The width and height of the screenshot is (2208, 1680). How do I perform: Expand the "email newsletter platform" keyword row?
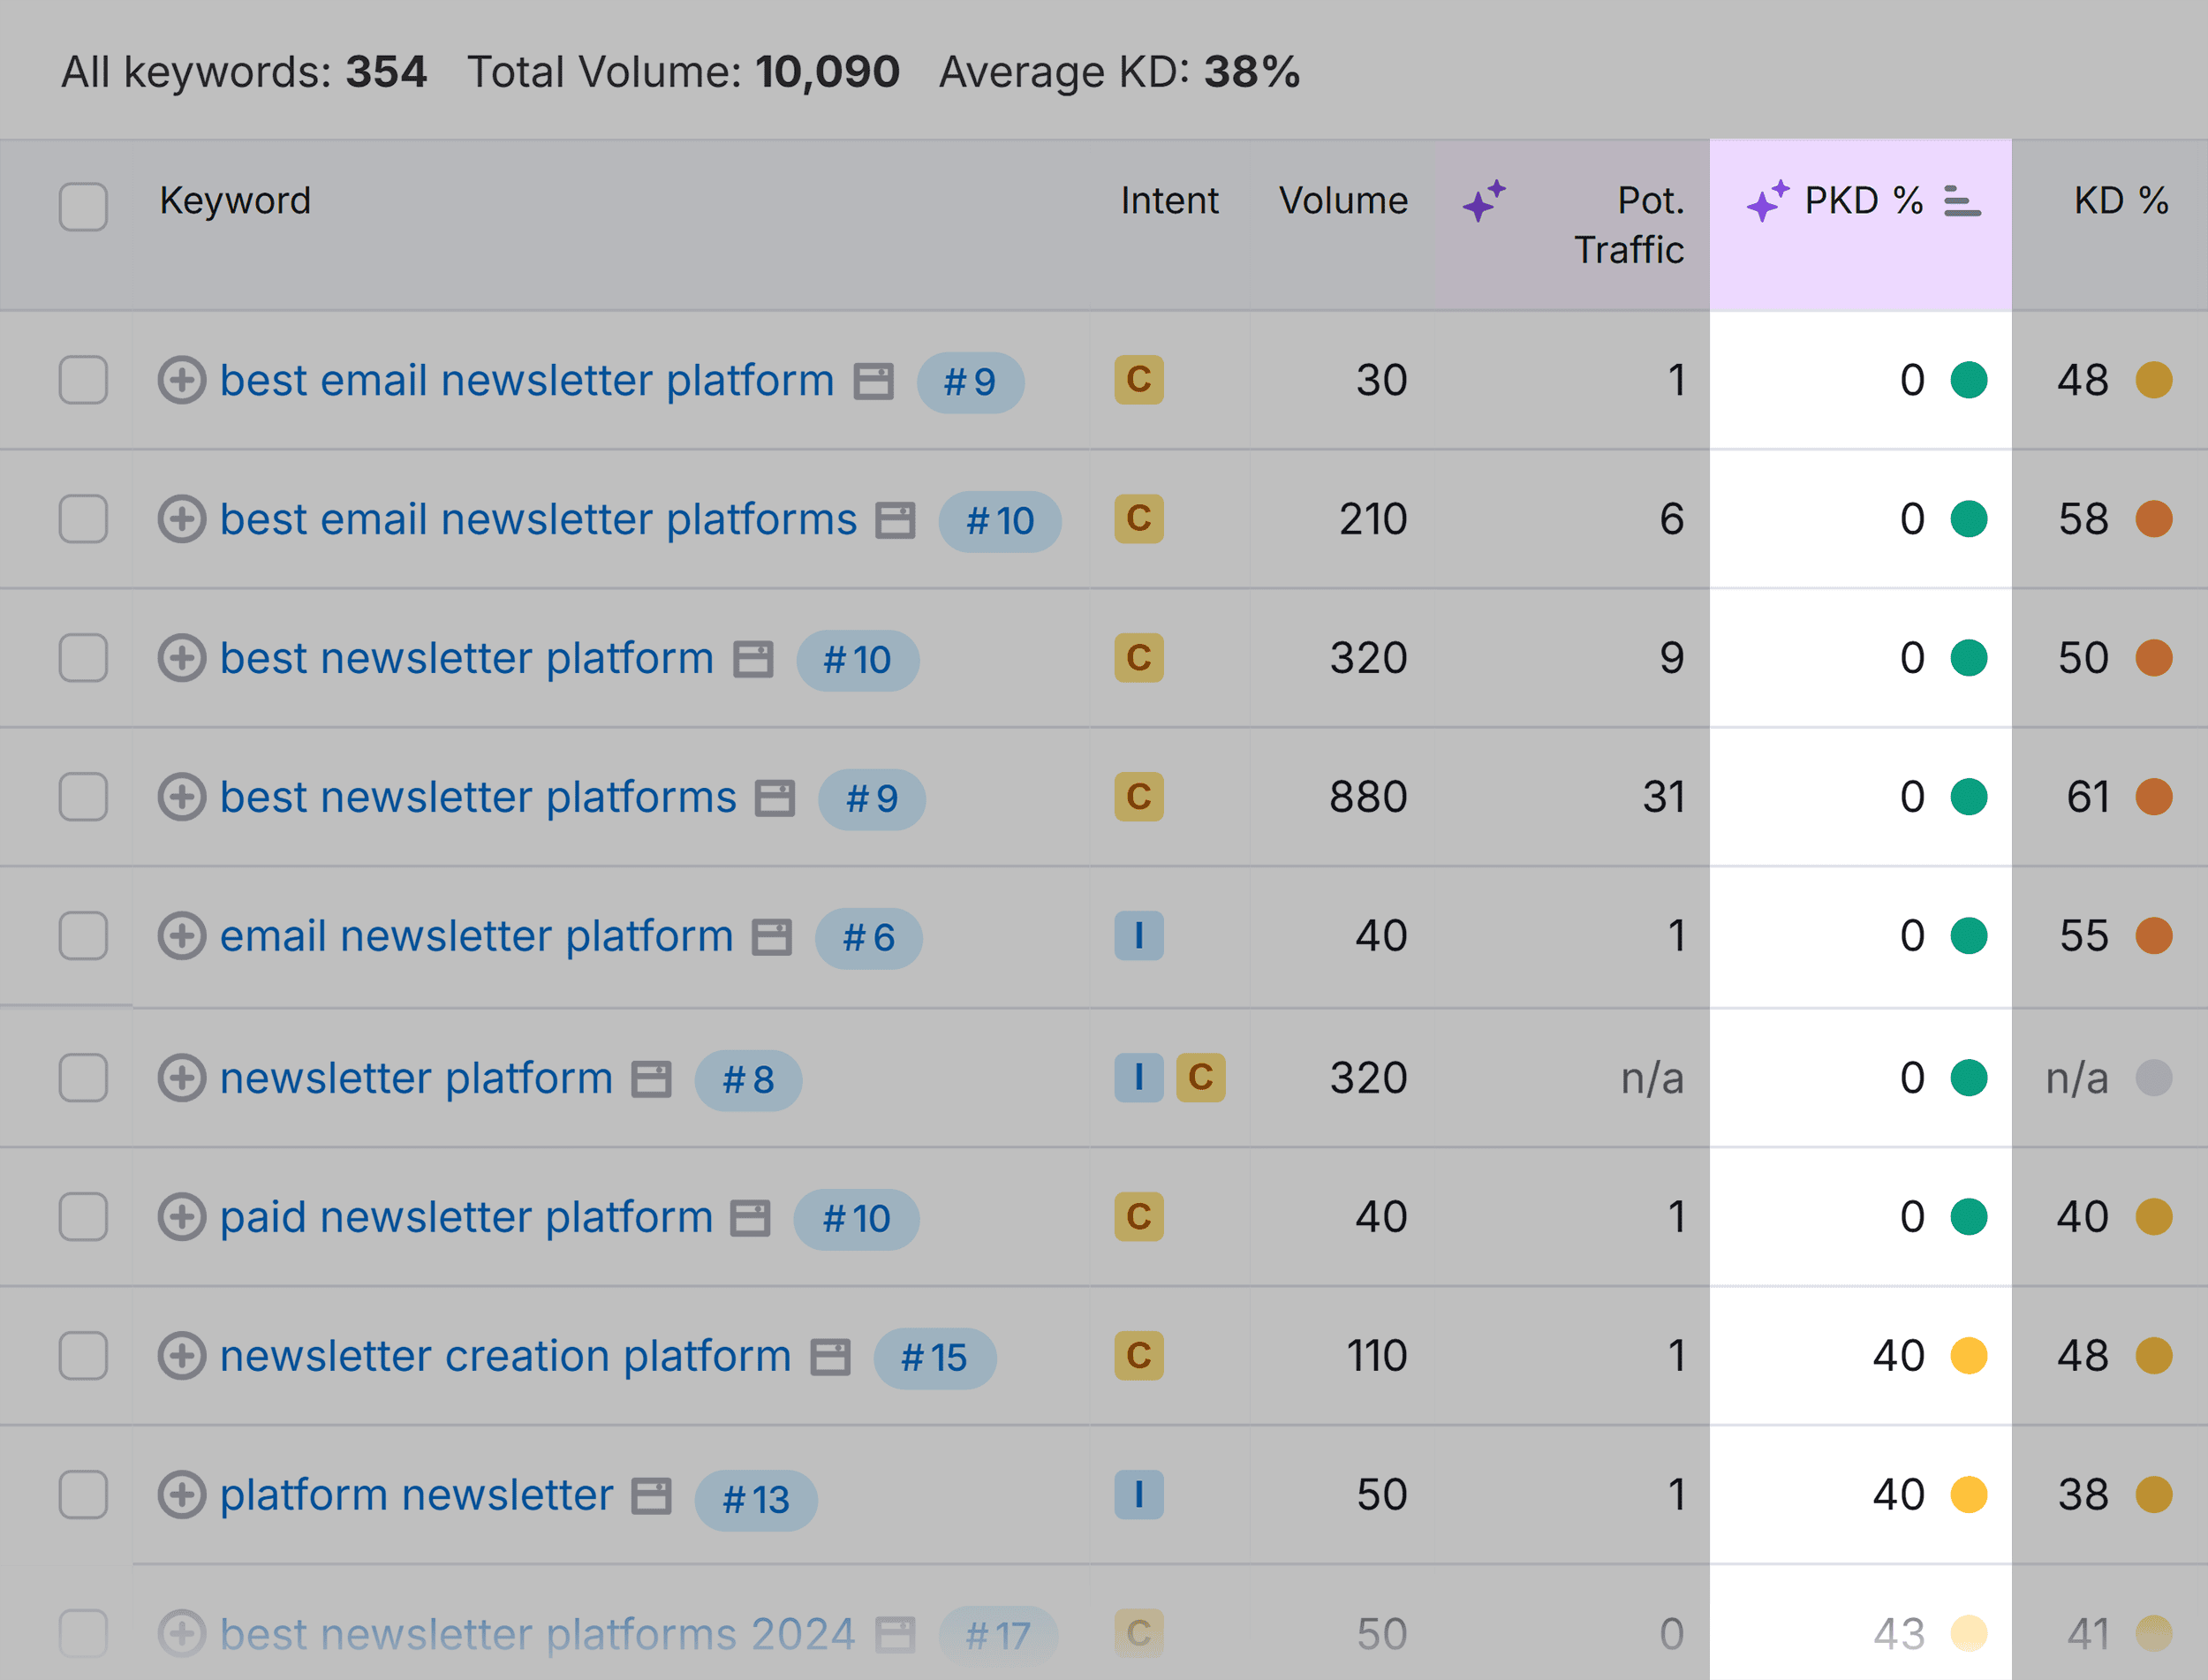click(x=182, y=936)
